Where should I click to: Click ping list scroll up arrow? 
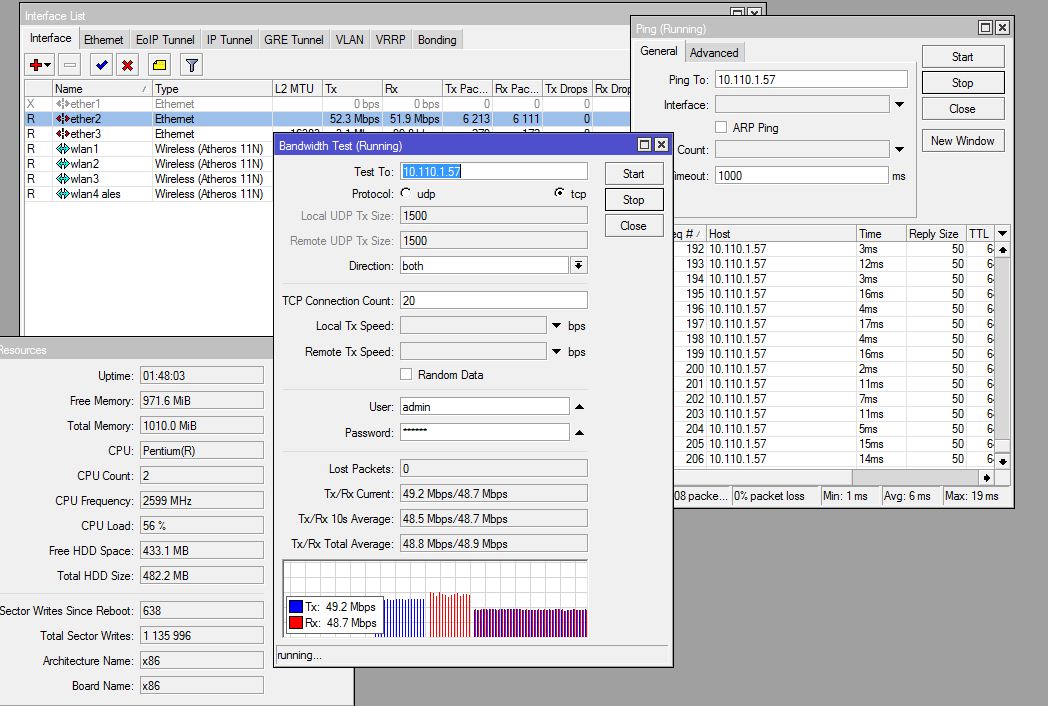pyautogui.click(x=1003, y=249)
